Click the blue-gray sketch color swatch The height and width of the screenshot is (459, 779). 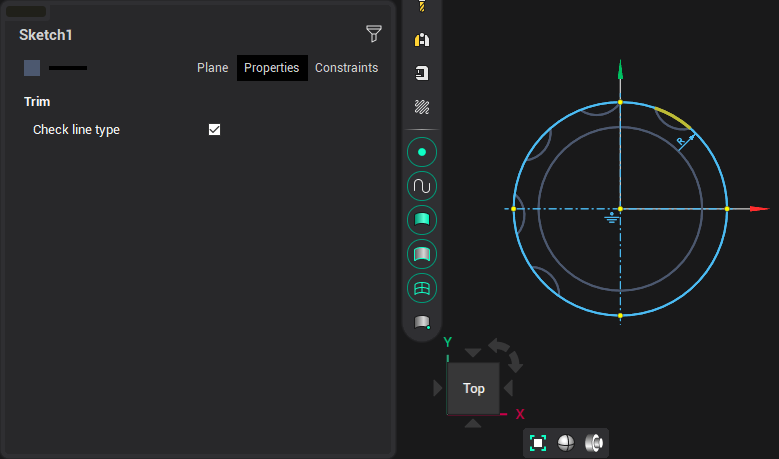point(32,68)
